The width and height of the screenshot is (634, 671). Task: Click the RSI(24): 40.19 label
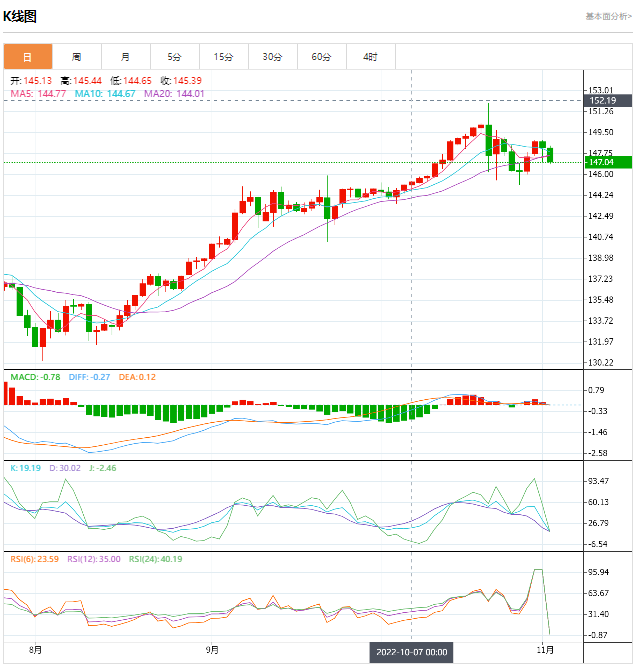156,559
